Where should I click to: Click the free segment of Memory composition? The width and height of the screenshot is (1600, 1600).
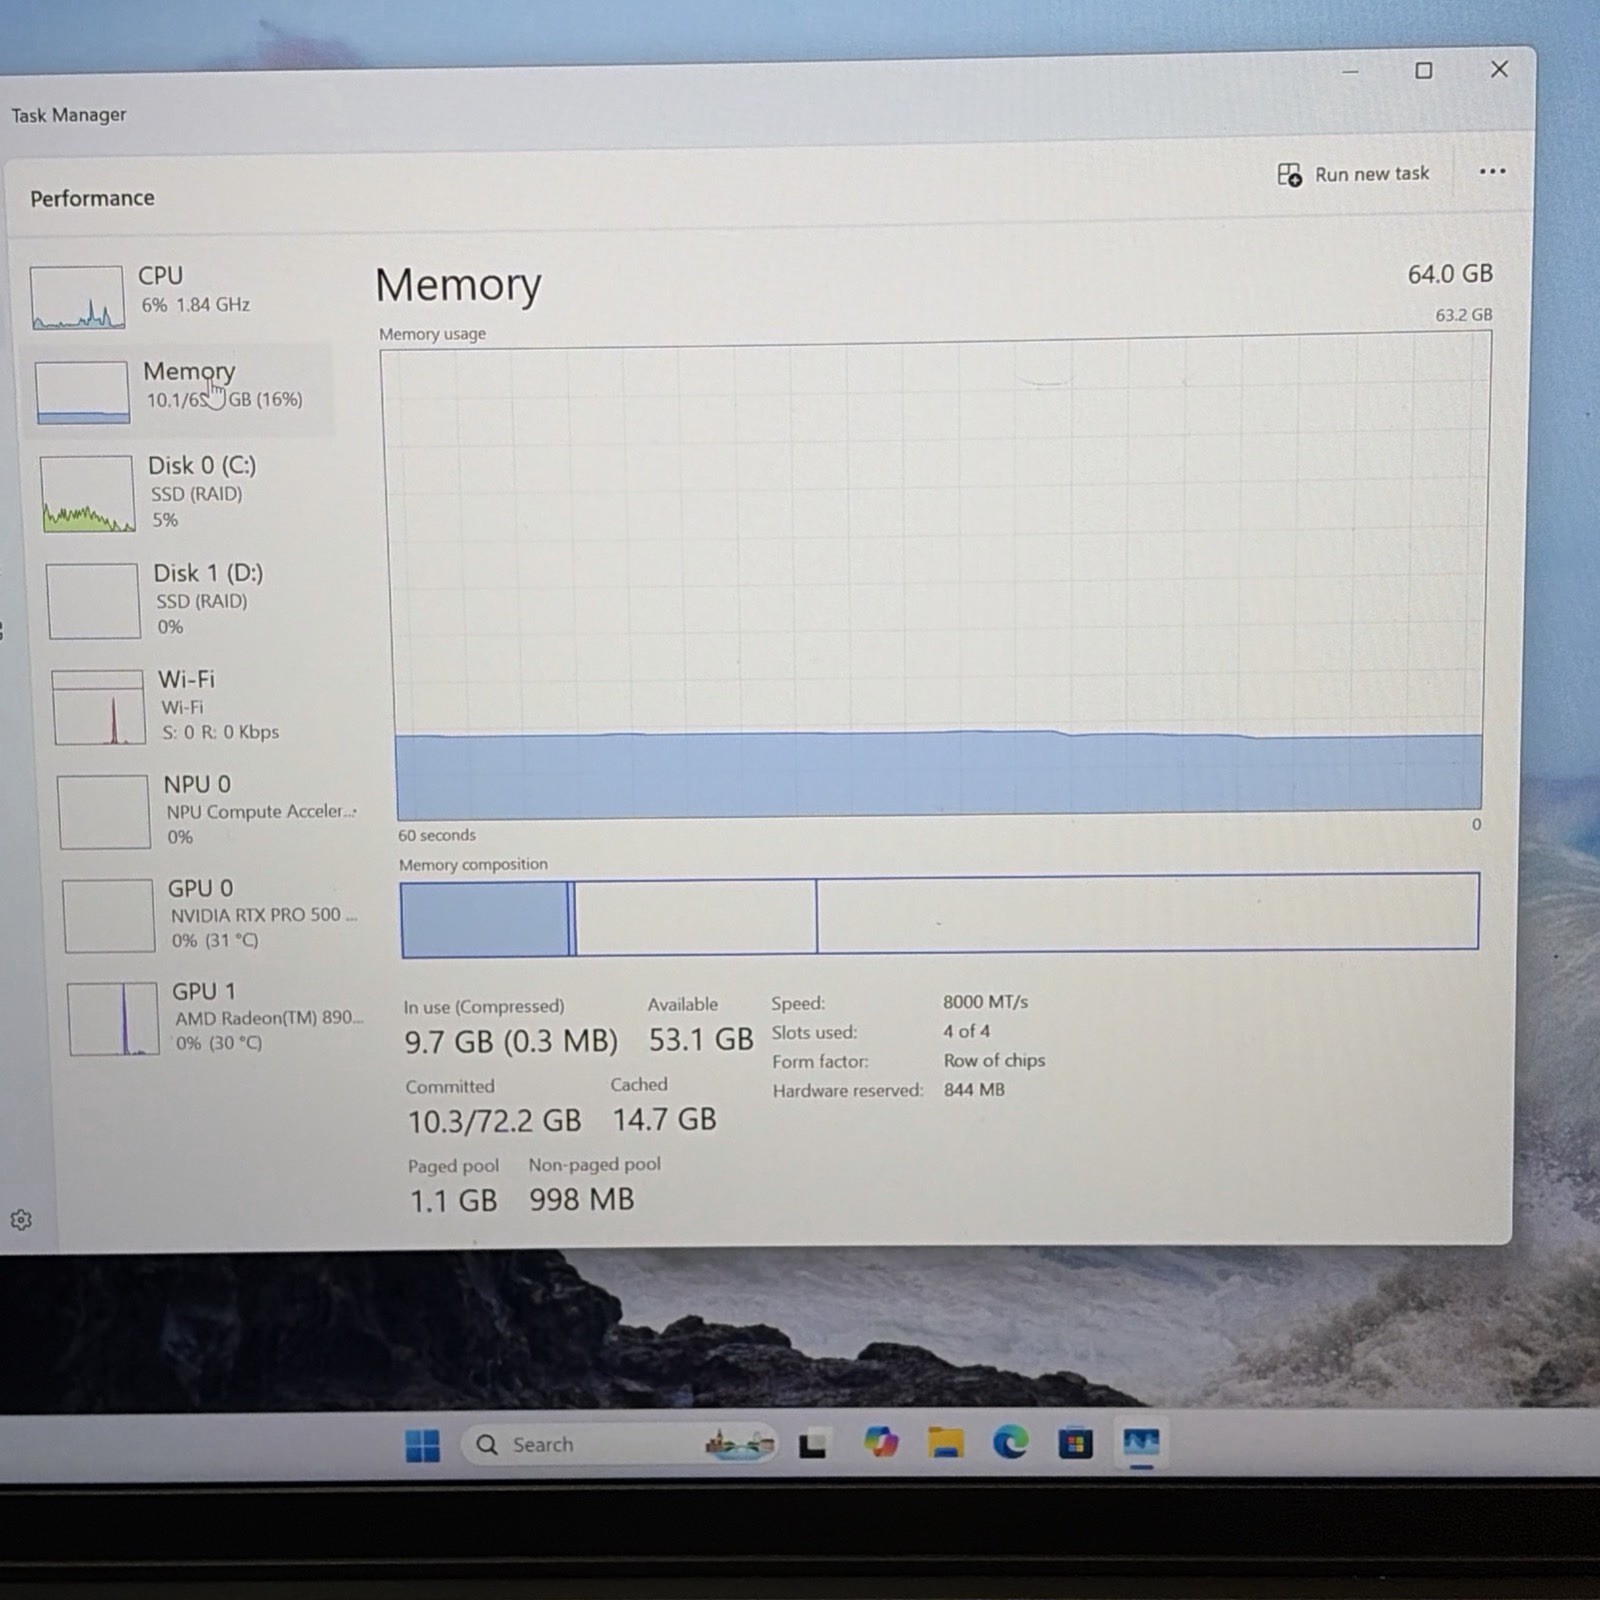coord(1147,912)
